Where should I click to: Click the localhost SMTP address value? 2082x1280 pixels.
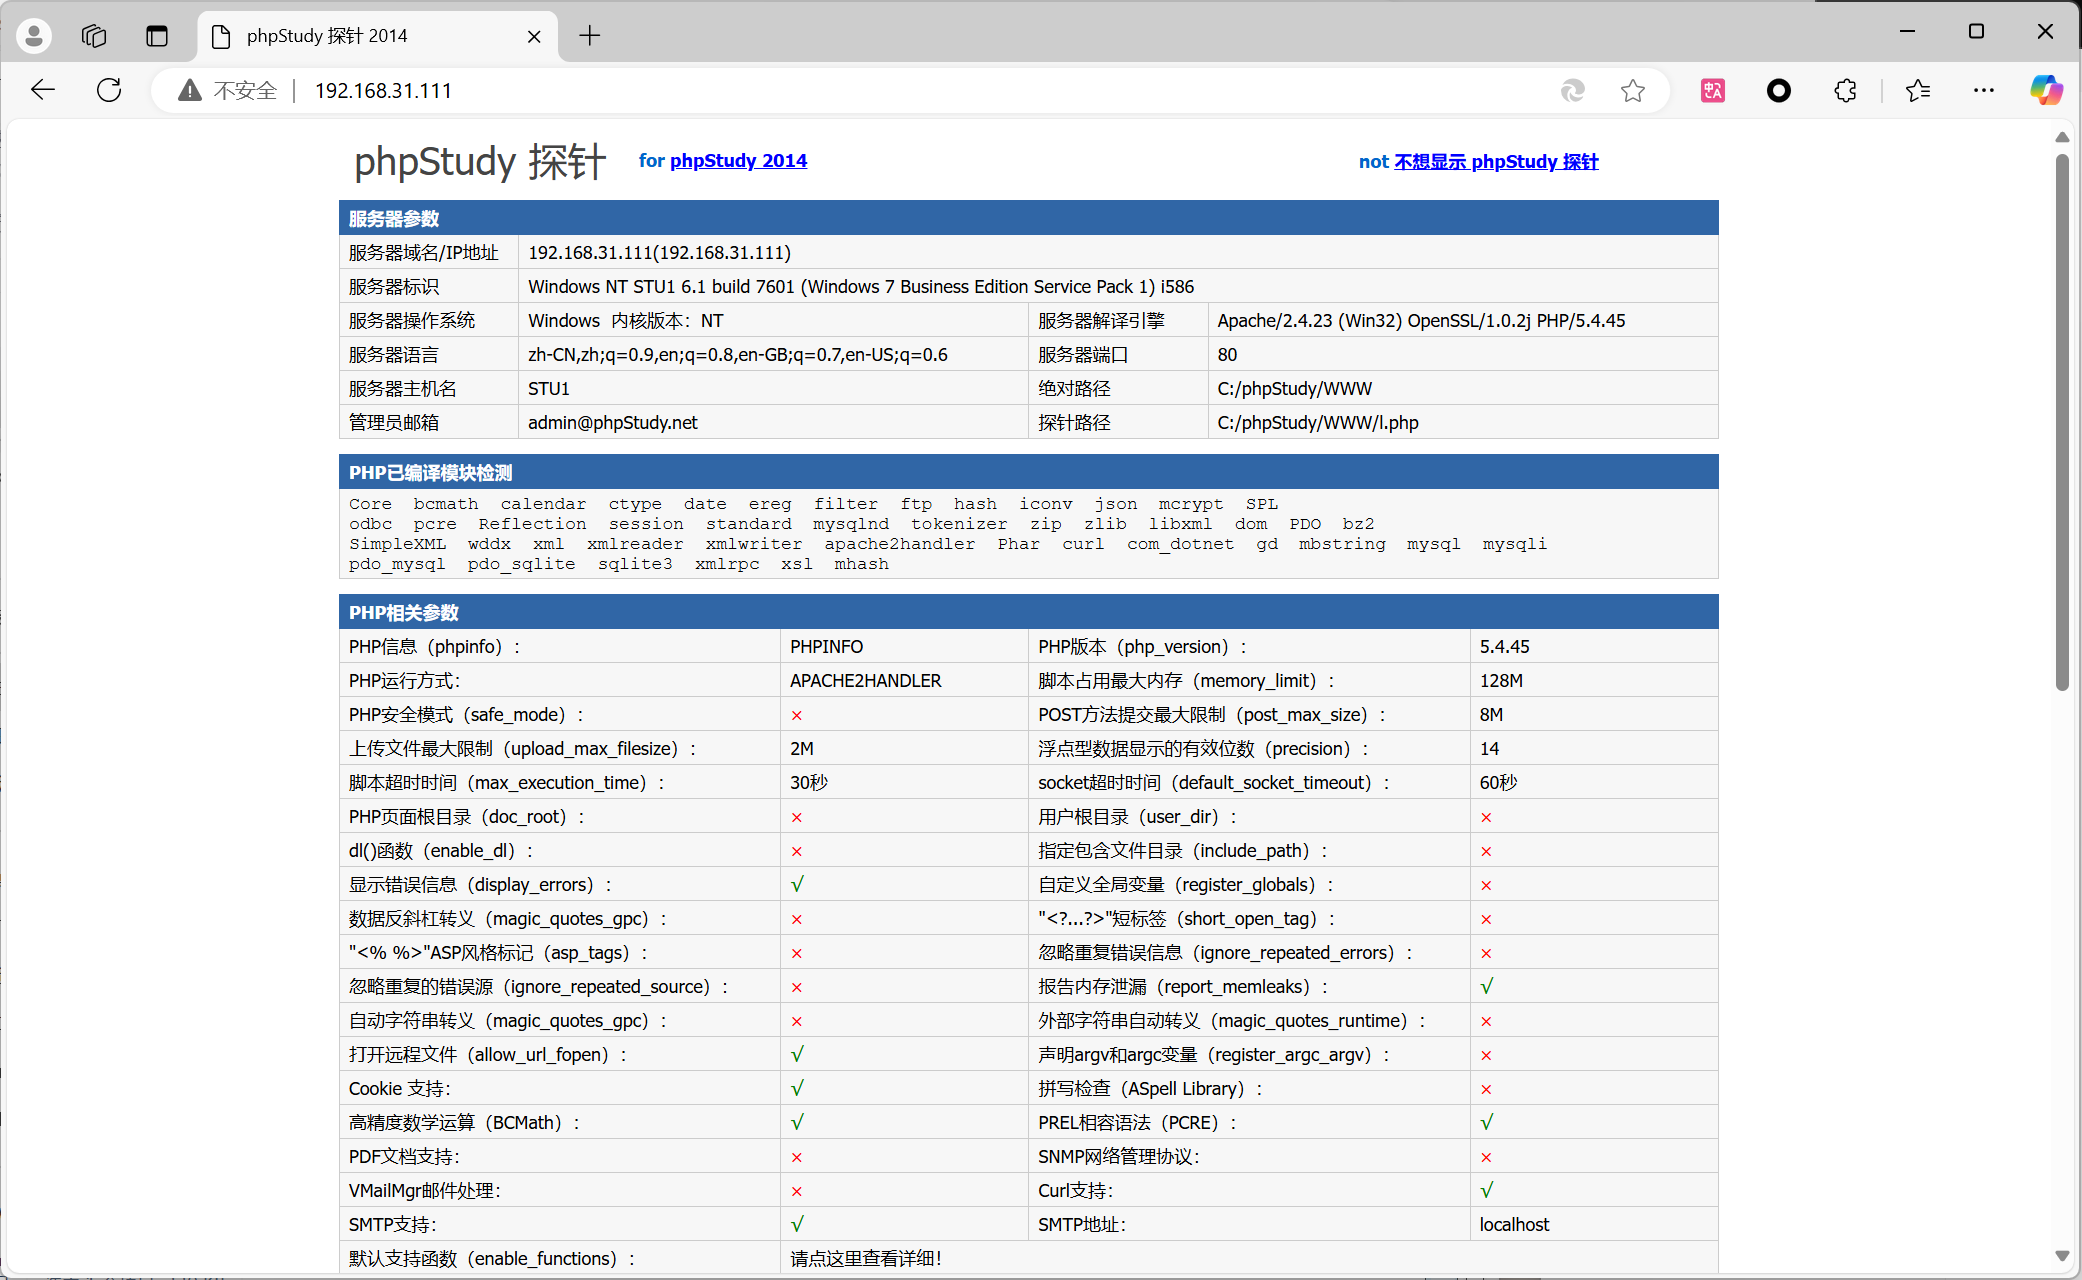click(1514, 1225)
